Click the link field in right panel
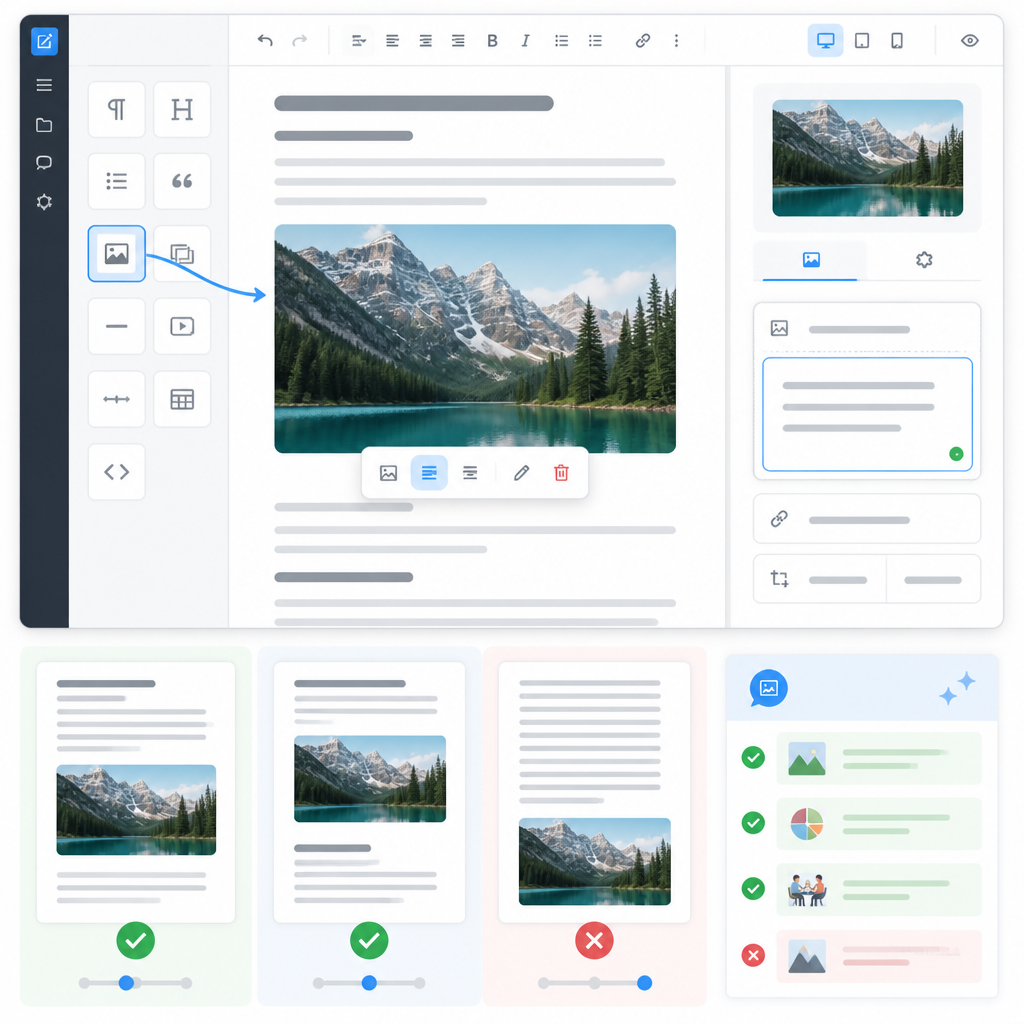This screenshot has height=1024, width=1024. click(867, 519)
